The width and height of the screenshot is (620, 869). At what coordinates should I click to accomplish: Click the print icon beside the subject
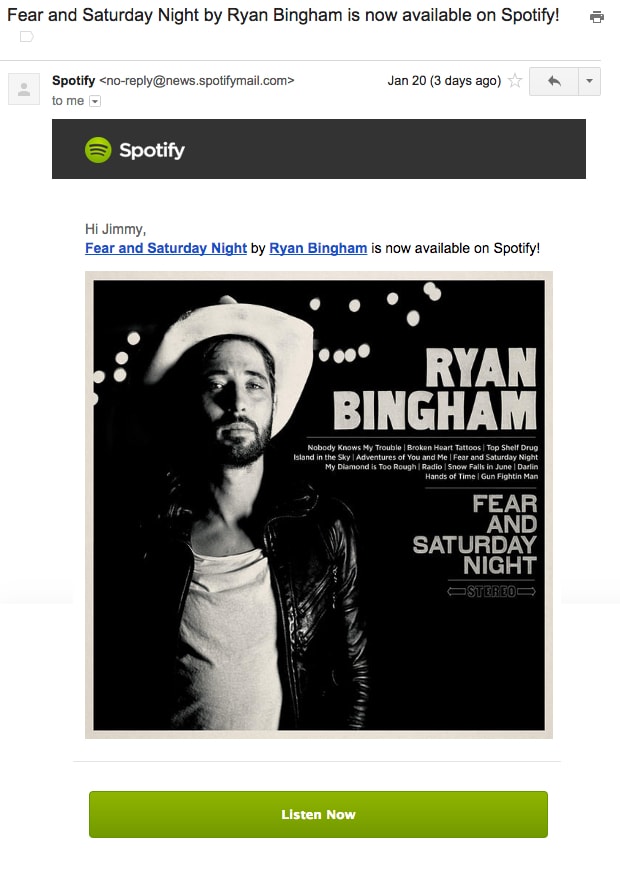point(597,17)
